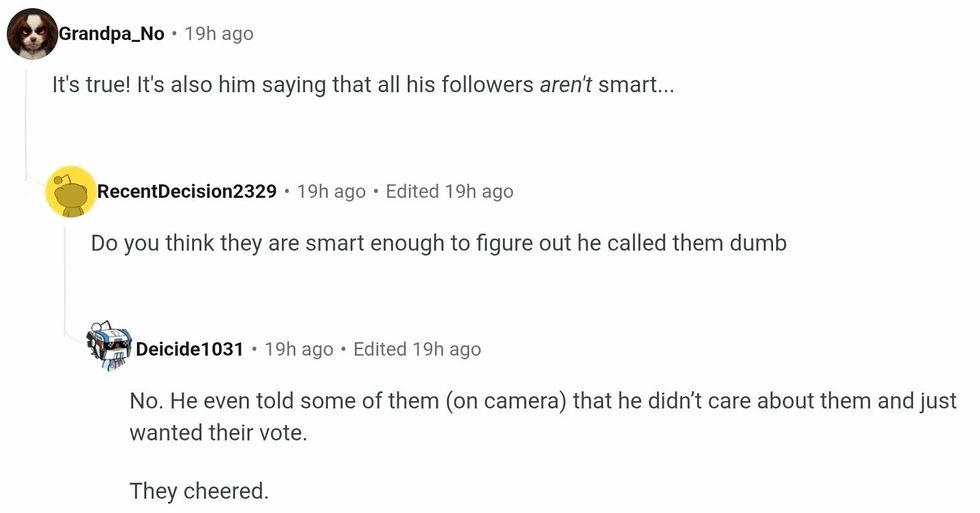
Task: Click the words "(on camera)" in Deicide1031's reply
Action: (x=506, y=401)
